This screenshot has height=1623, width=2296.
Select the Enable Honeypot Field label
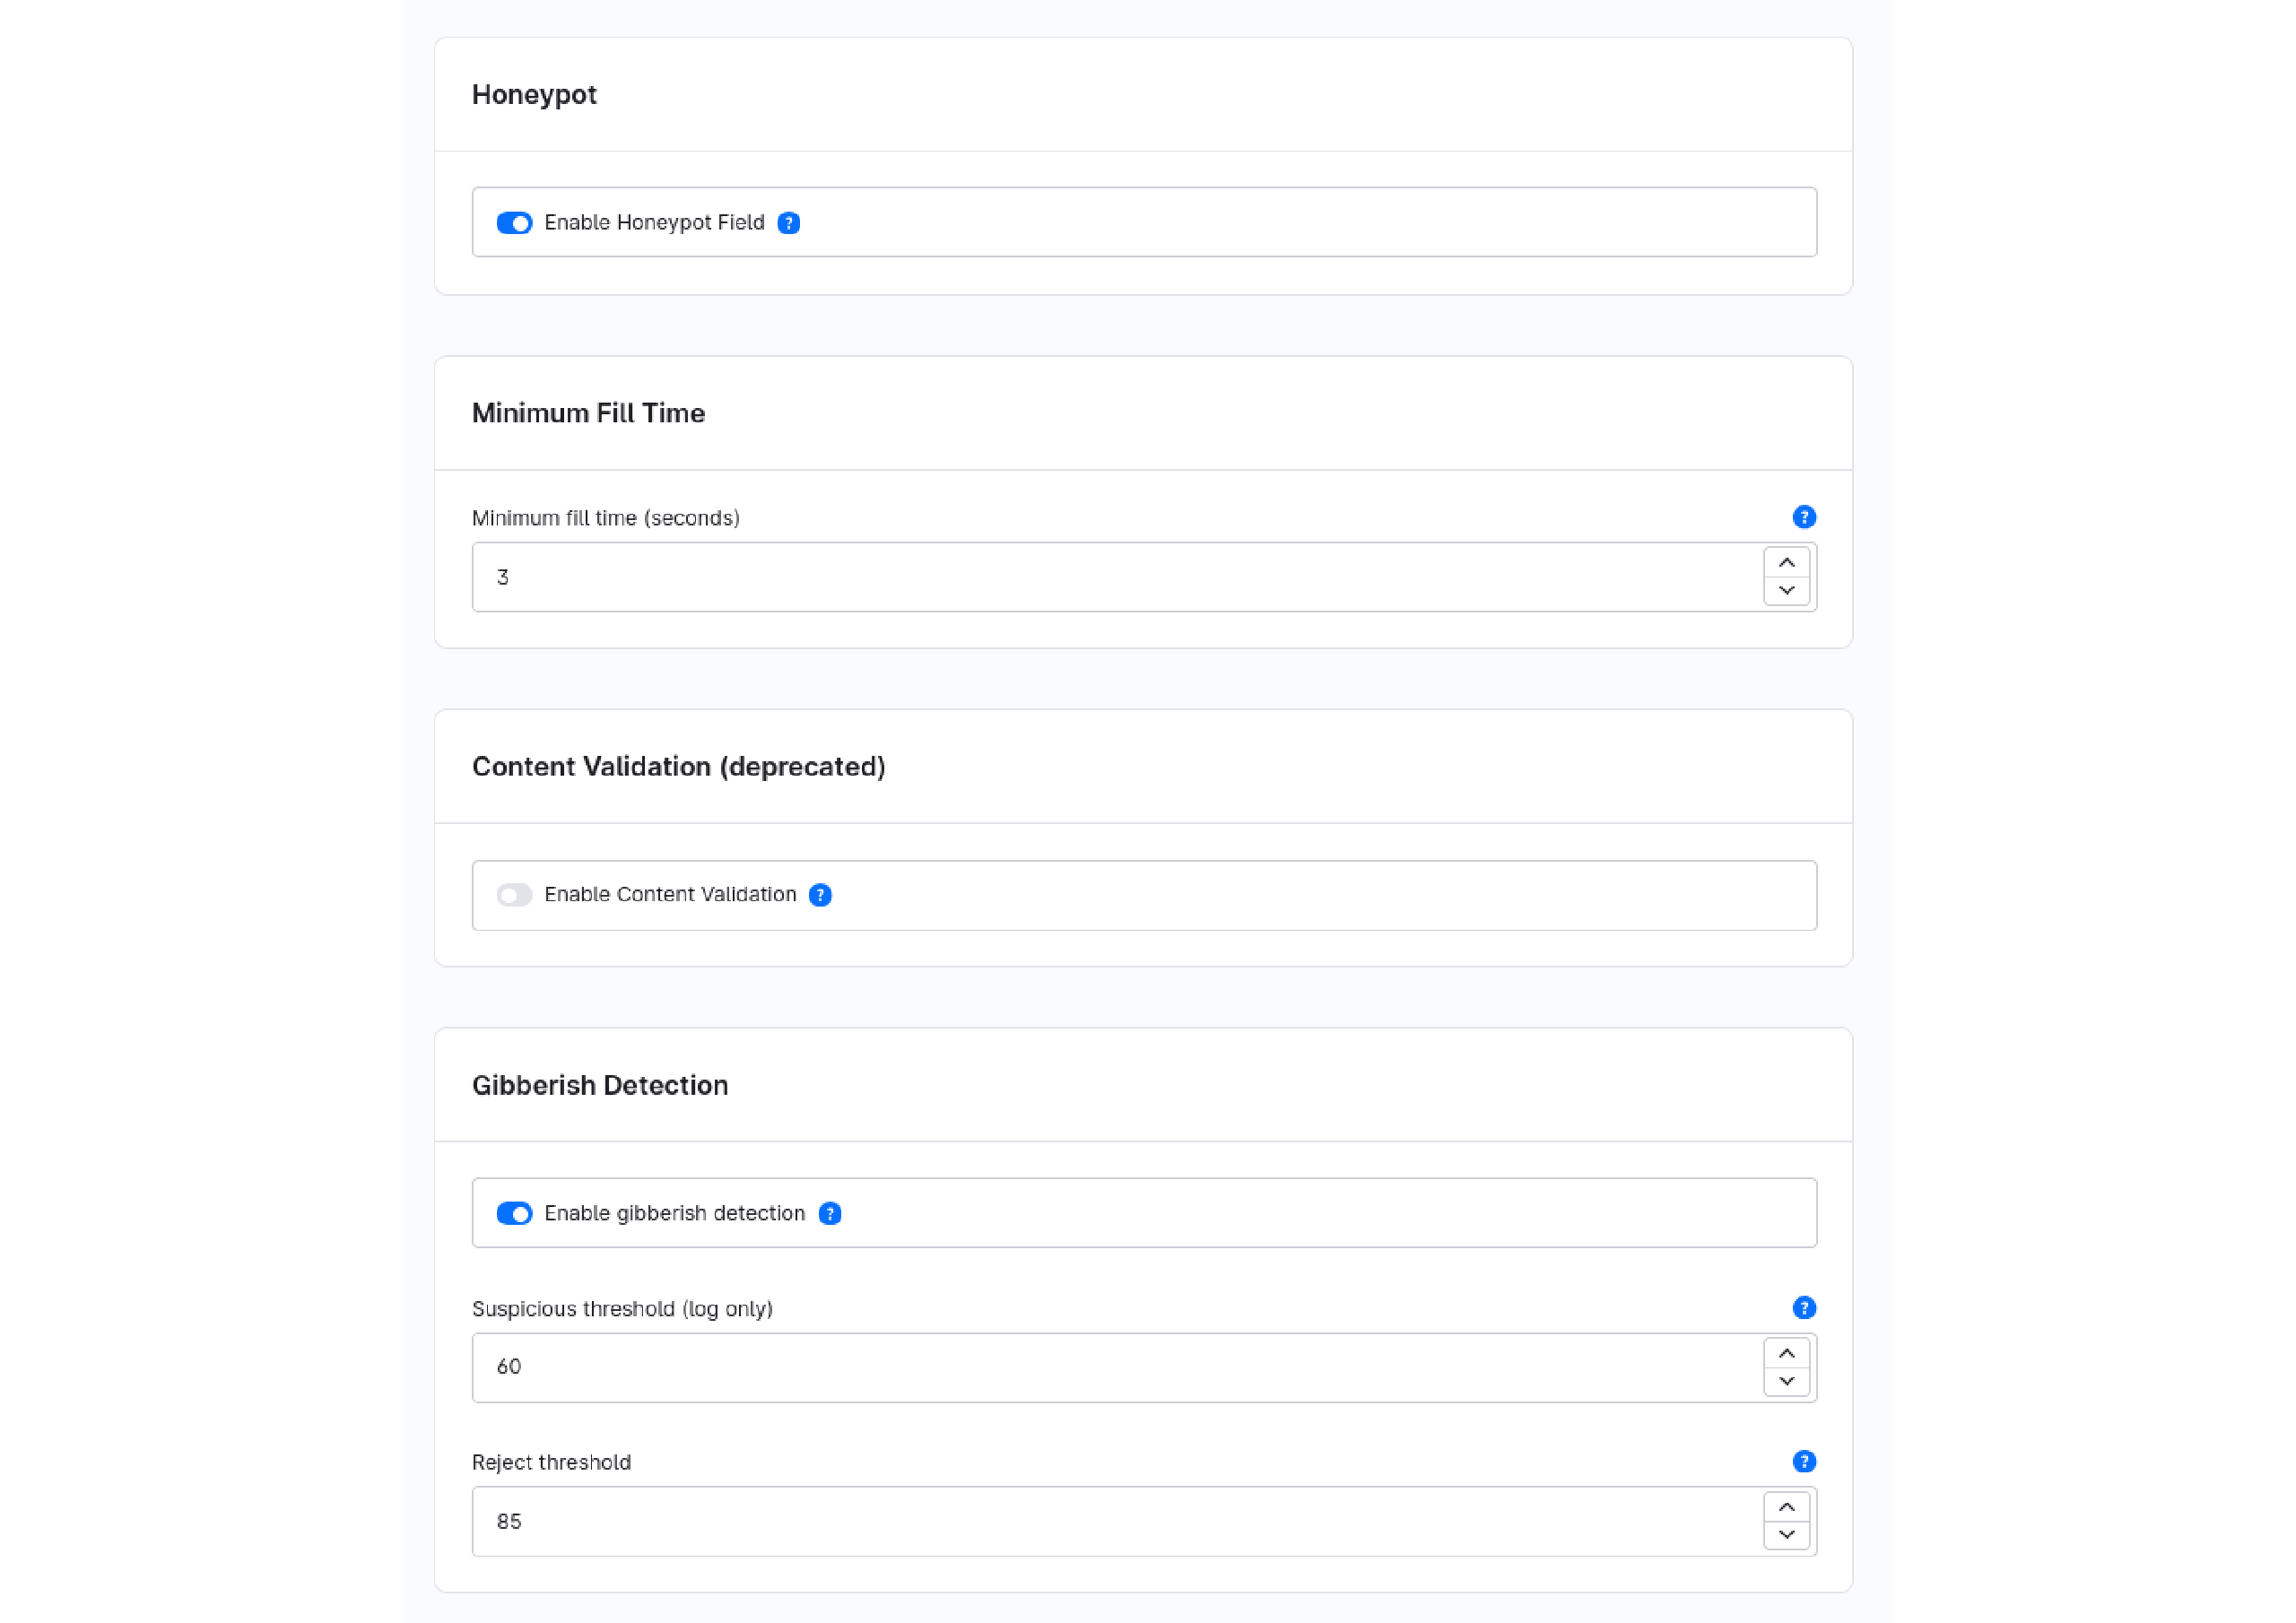[654, 223]
